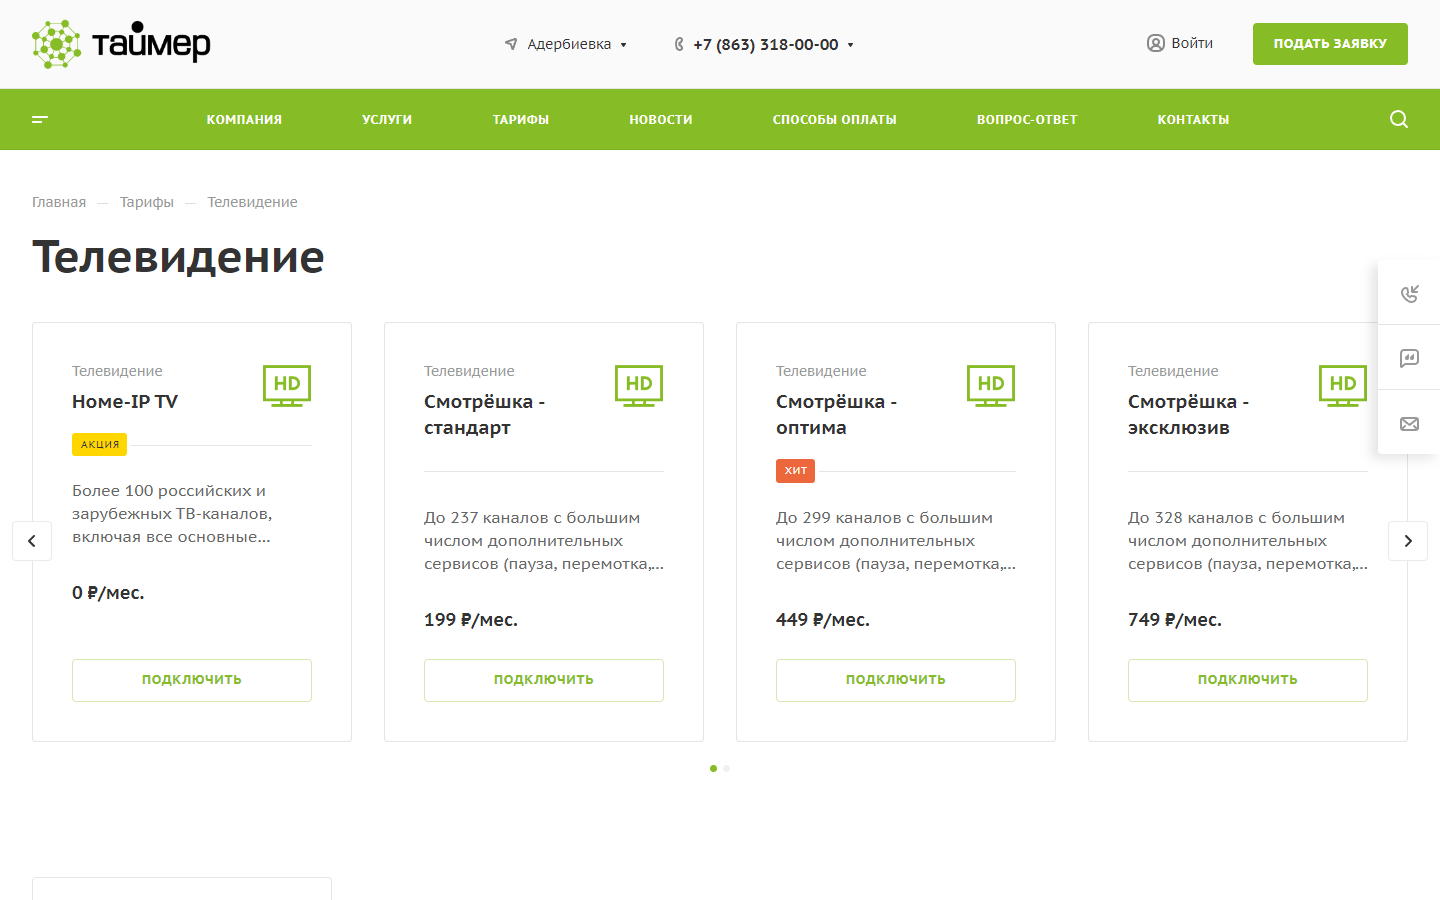
Task: Open the Способы оплаты menu item
Action: pos(834,119)
